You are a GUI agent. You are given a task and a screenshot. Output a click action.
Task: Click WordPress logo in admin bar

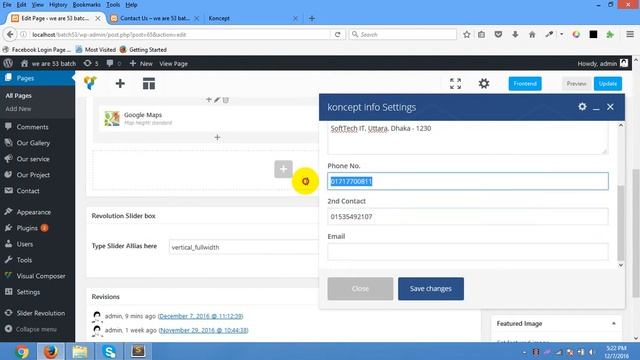pos(8,63)
